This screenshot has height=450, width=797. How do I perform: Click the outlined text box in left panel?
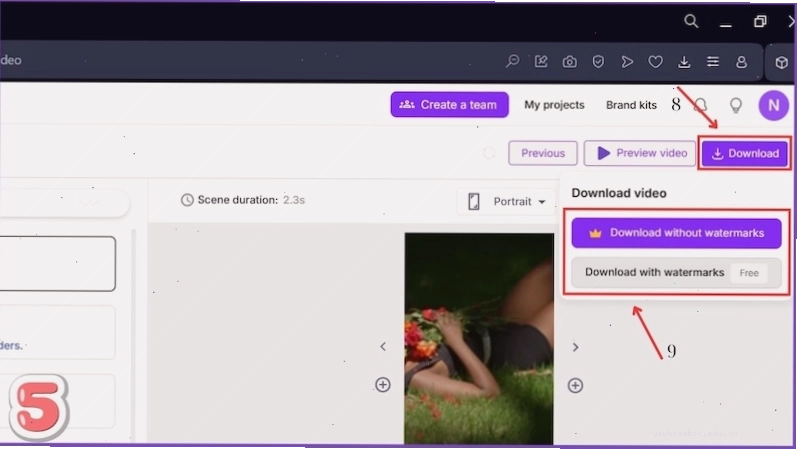click(x=57, y=263)
